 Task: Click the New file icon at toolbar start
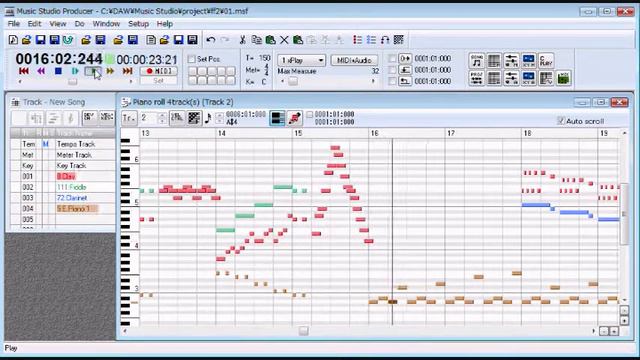(x=13, y=40)
